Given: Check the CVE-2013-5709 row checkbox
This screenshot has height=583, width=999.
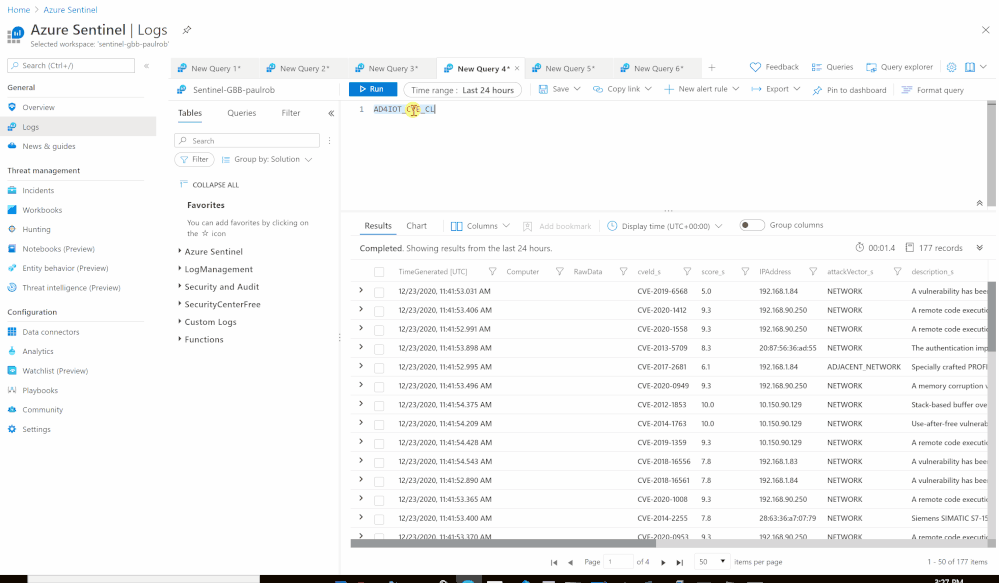Looking at the screenshot, I should (379, 349).
